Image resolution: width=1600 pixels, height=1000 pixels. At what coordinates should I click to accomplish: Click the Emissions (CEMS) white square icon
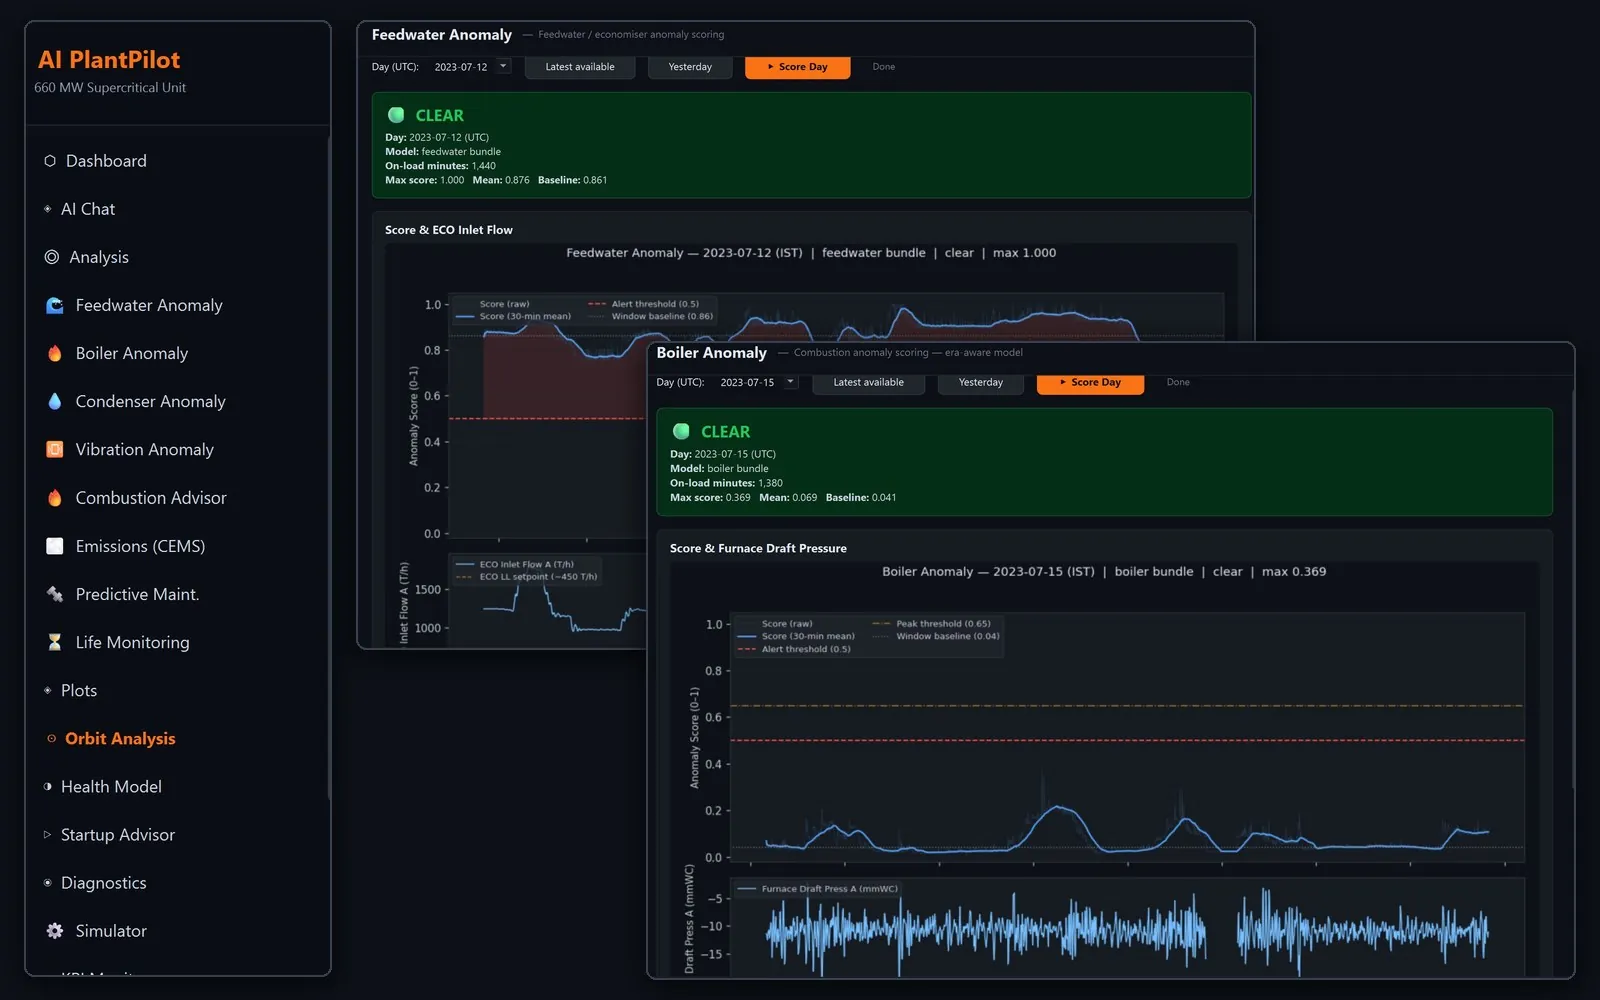55,546
